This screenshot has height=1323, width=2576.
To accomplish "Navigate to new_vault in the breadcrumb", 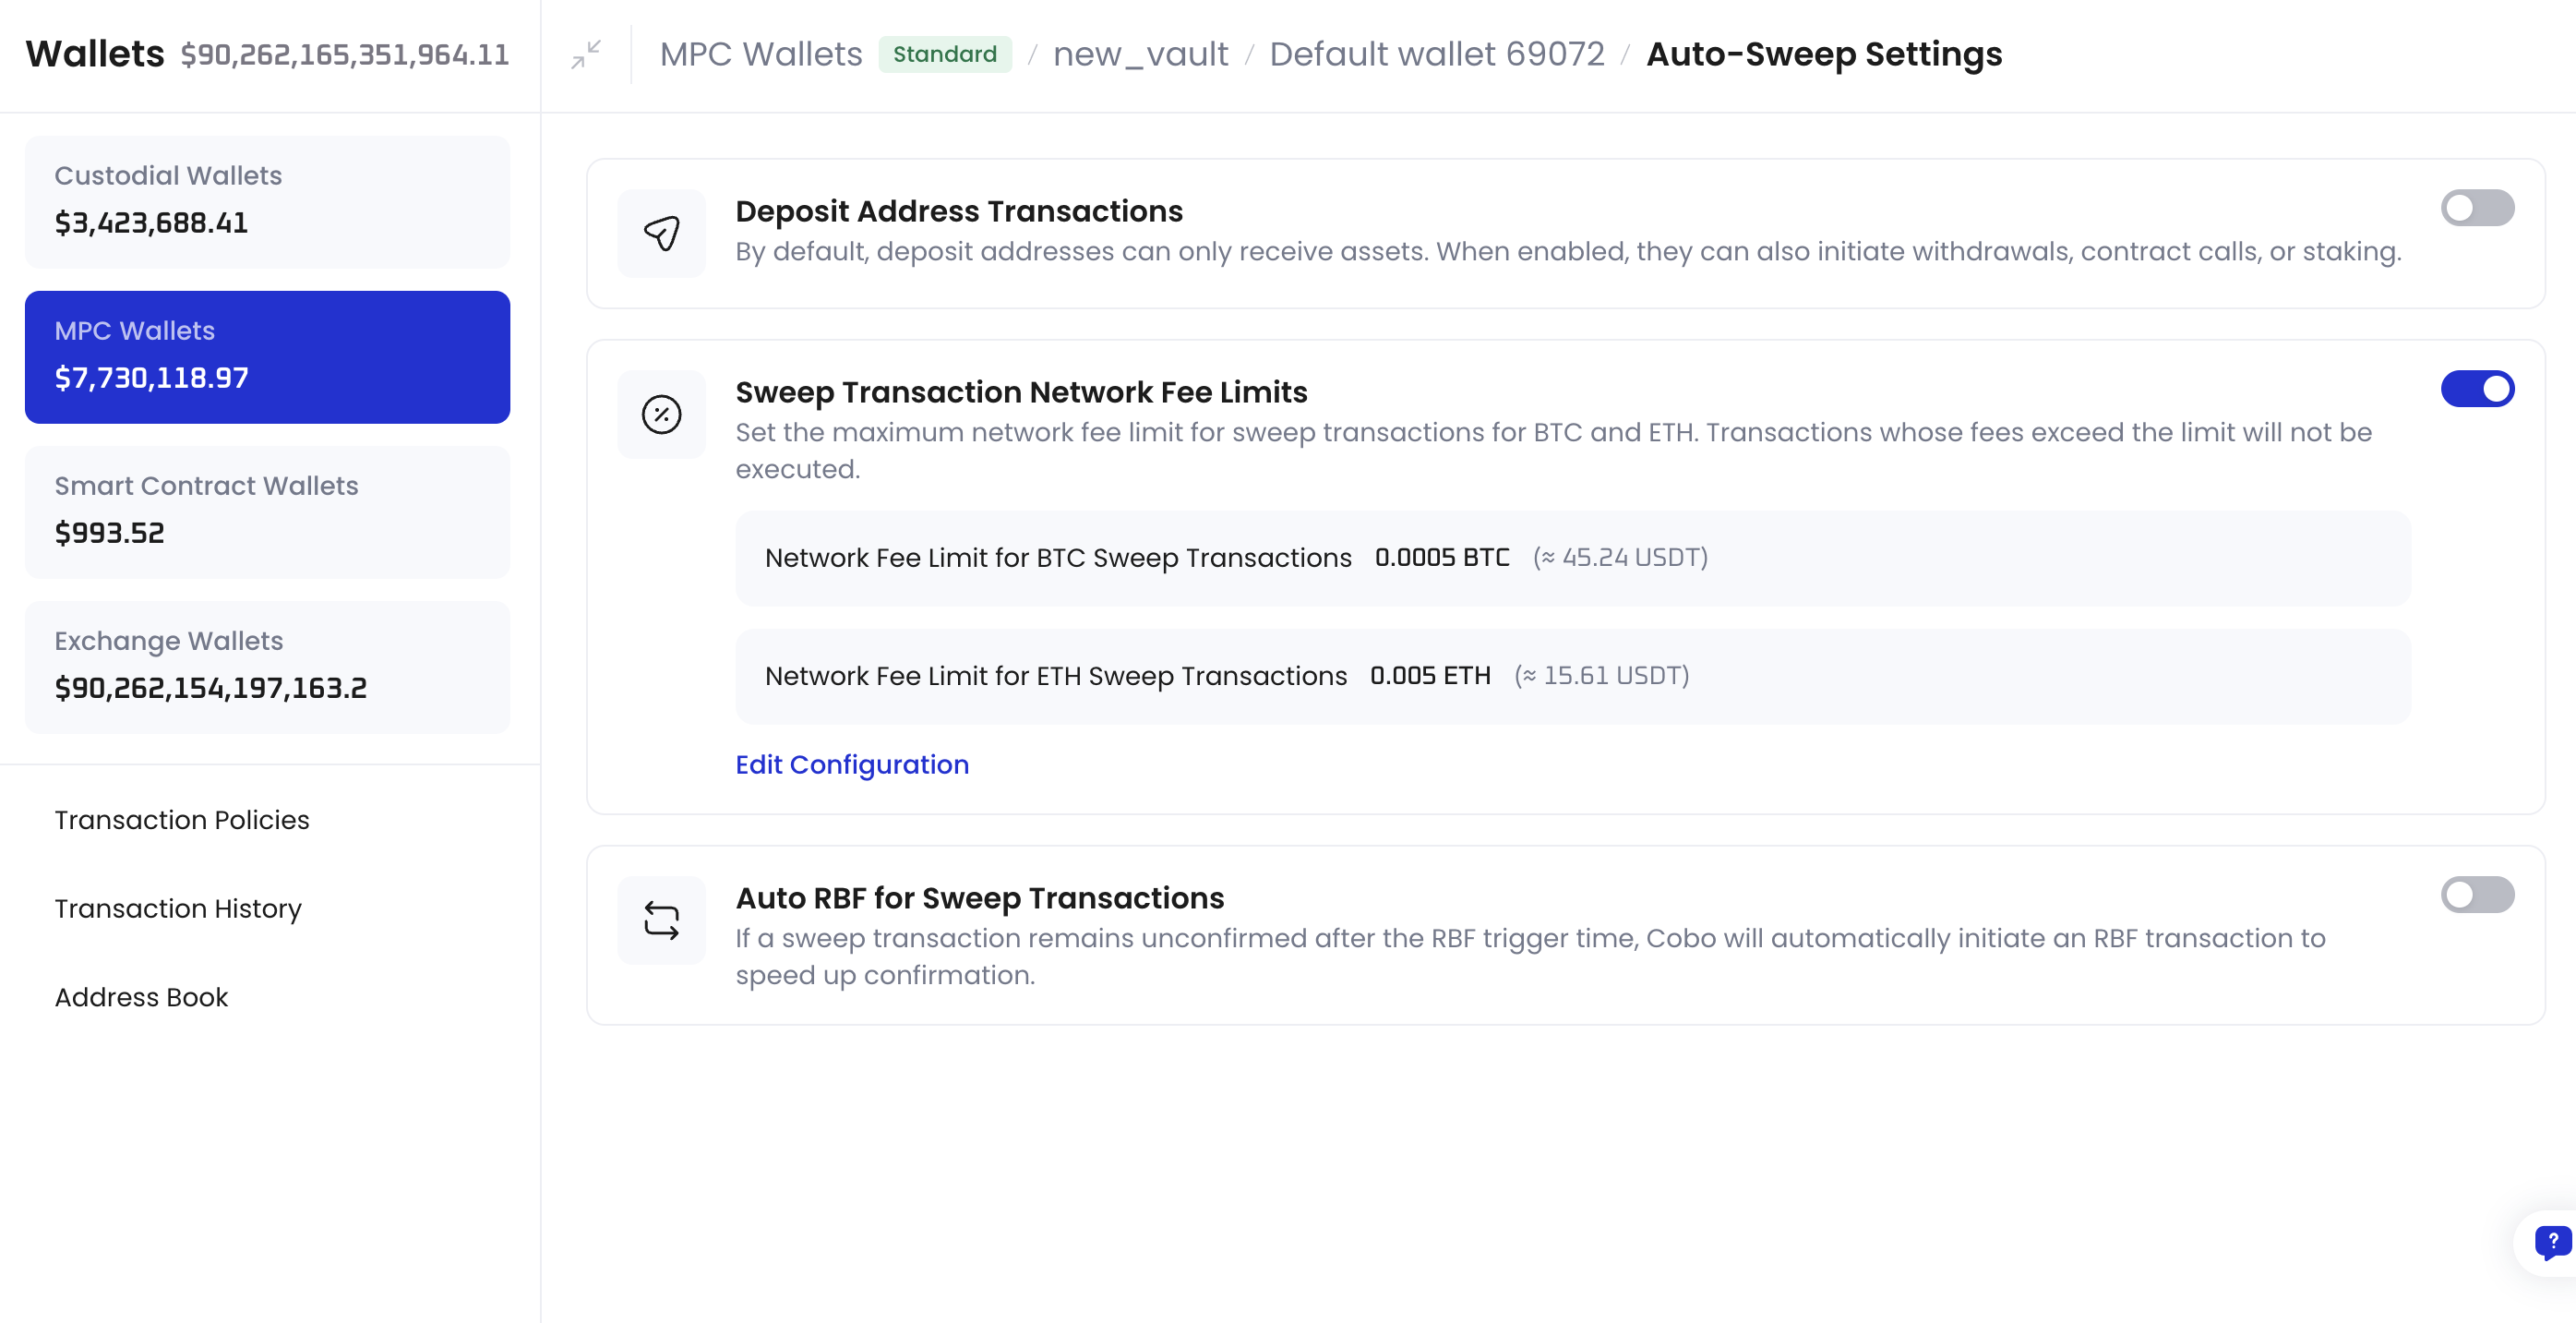I will (1142, 54).
